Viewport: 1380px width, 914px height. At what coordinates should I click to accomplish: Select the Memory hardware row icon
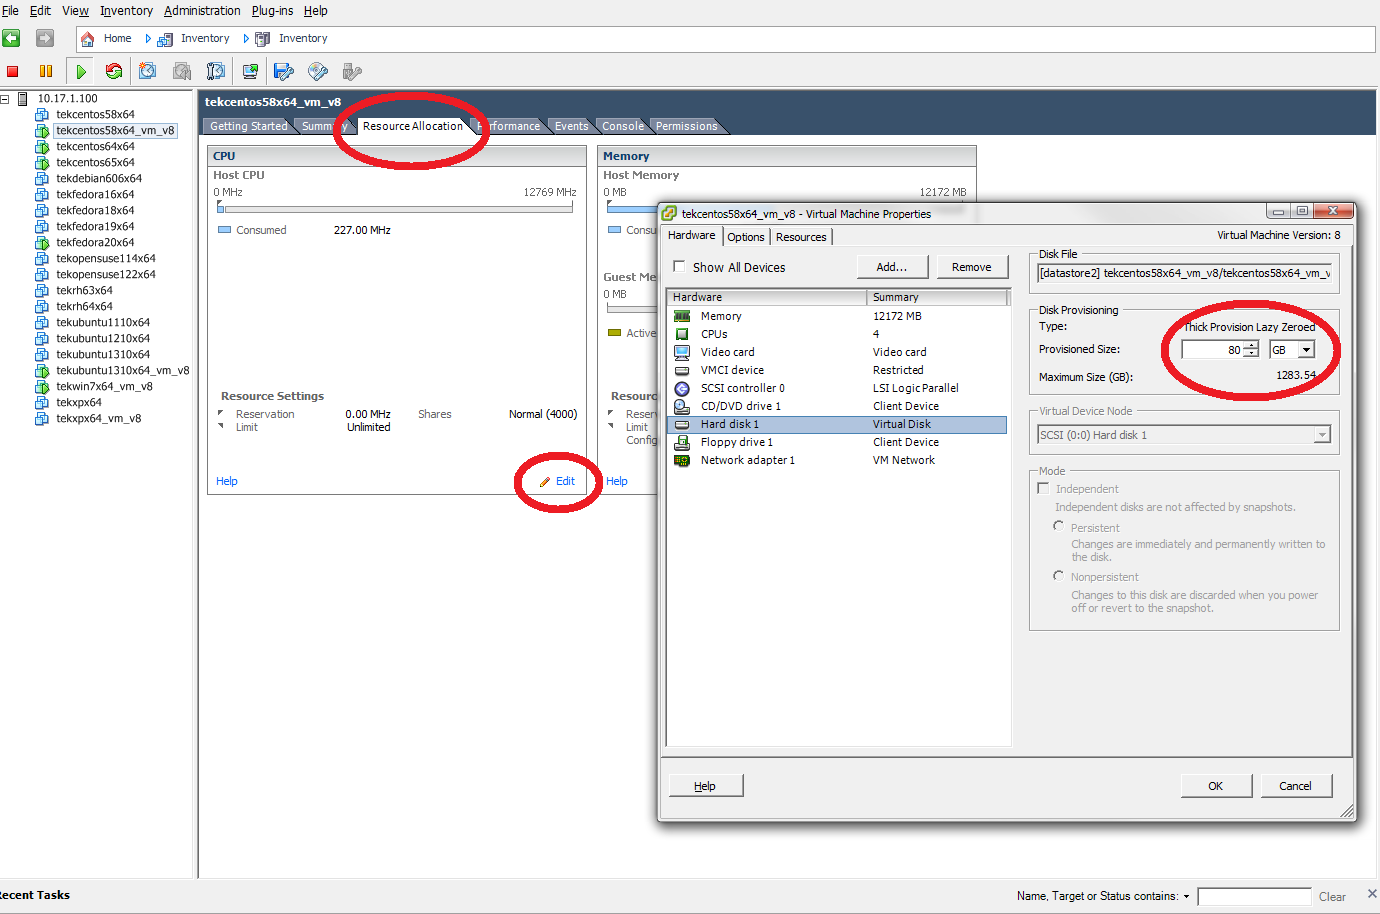(x=682, y=316)
